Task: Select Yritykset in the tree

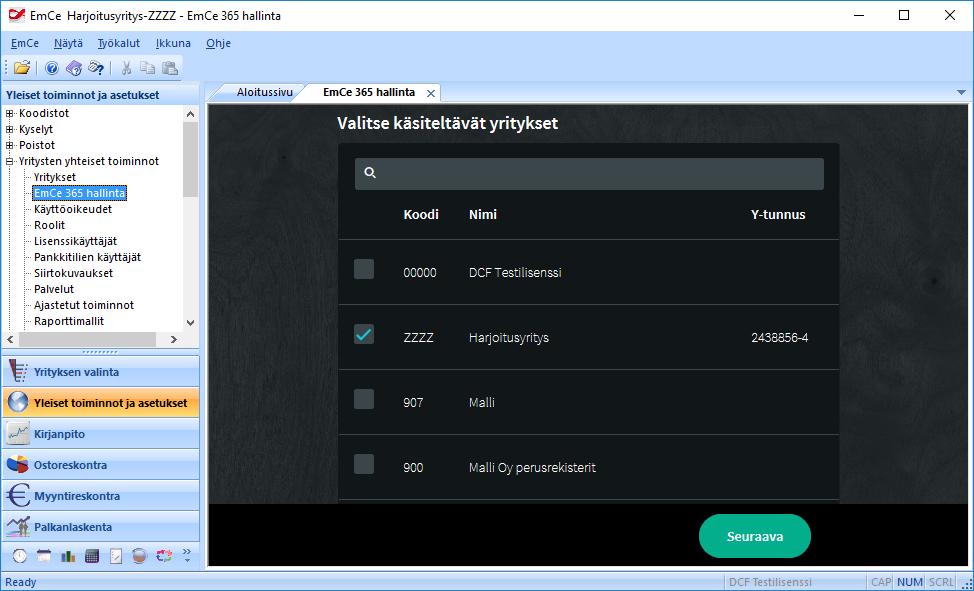Action: [x=55, y=177]
